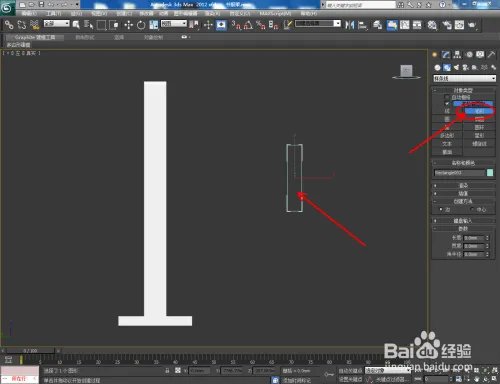Open the Material Editor

432,25
